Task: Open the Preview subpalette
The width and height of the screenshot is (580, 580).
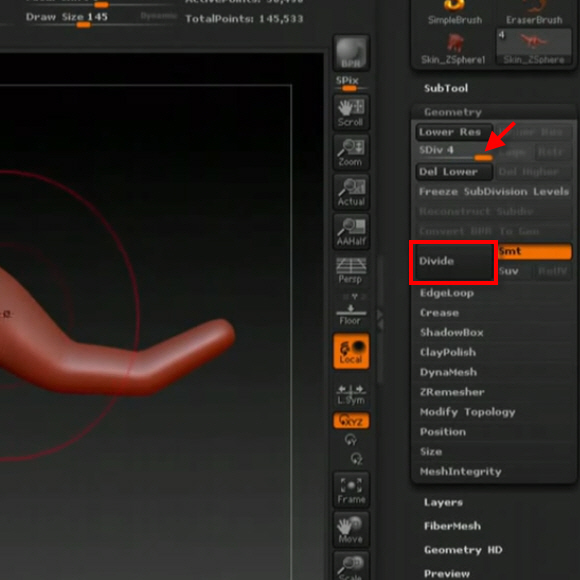Action: pos(447,574)
